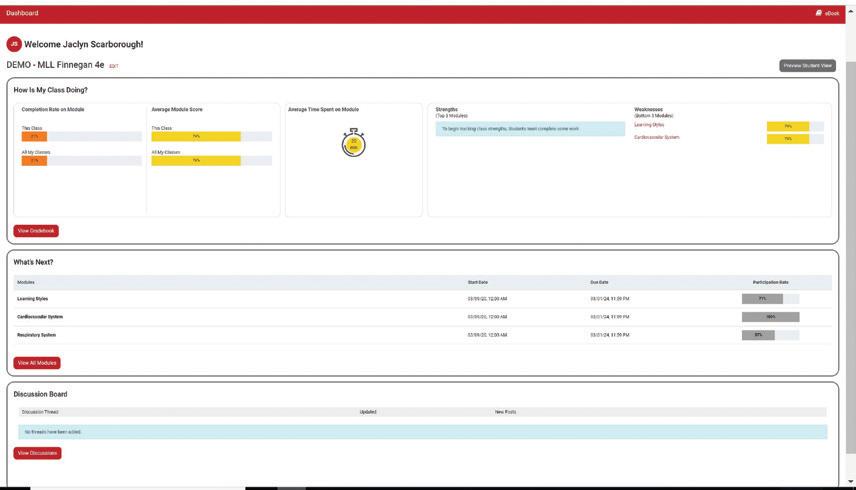Open View Discussions button
Image resolution: width=856 pixels, height=490 pixels.
pyautogui.click(x=37, y=453)
